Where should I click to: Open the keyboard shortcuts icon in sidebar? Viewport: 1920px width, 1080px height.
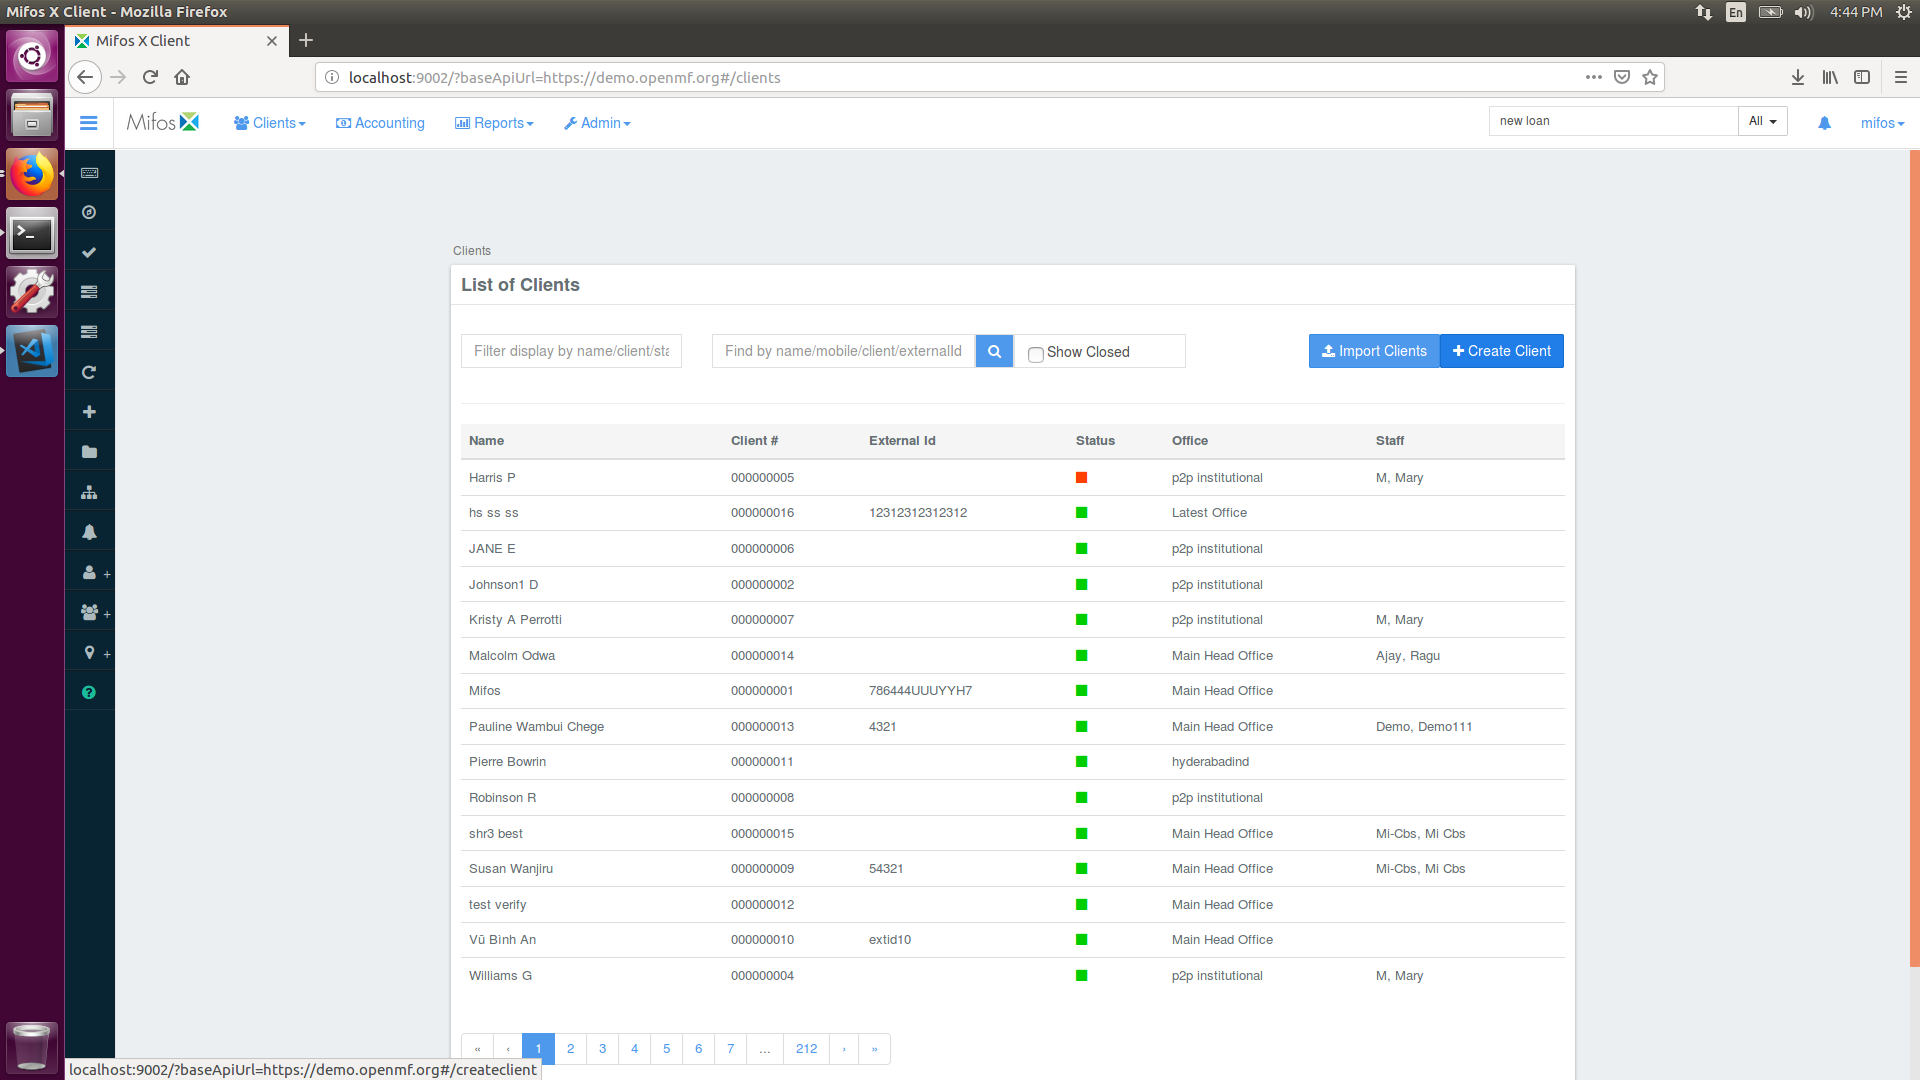[x=89, y=172]
